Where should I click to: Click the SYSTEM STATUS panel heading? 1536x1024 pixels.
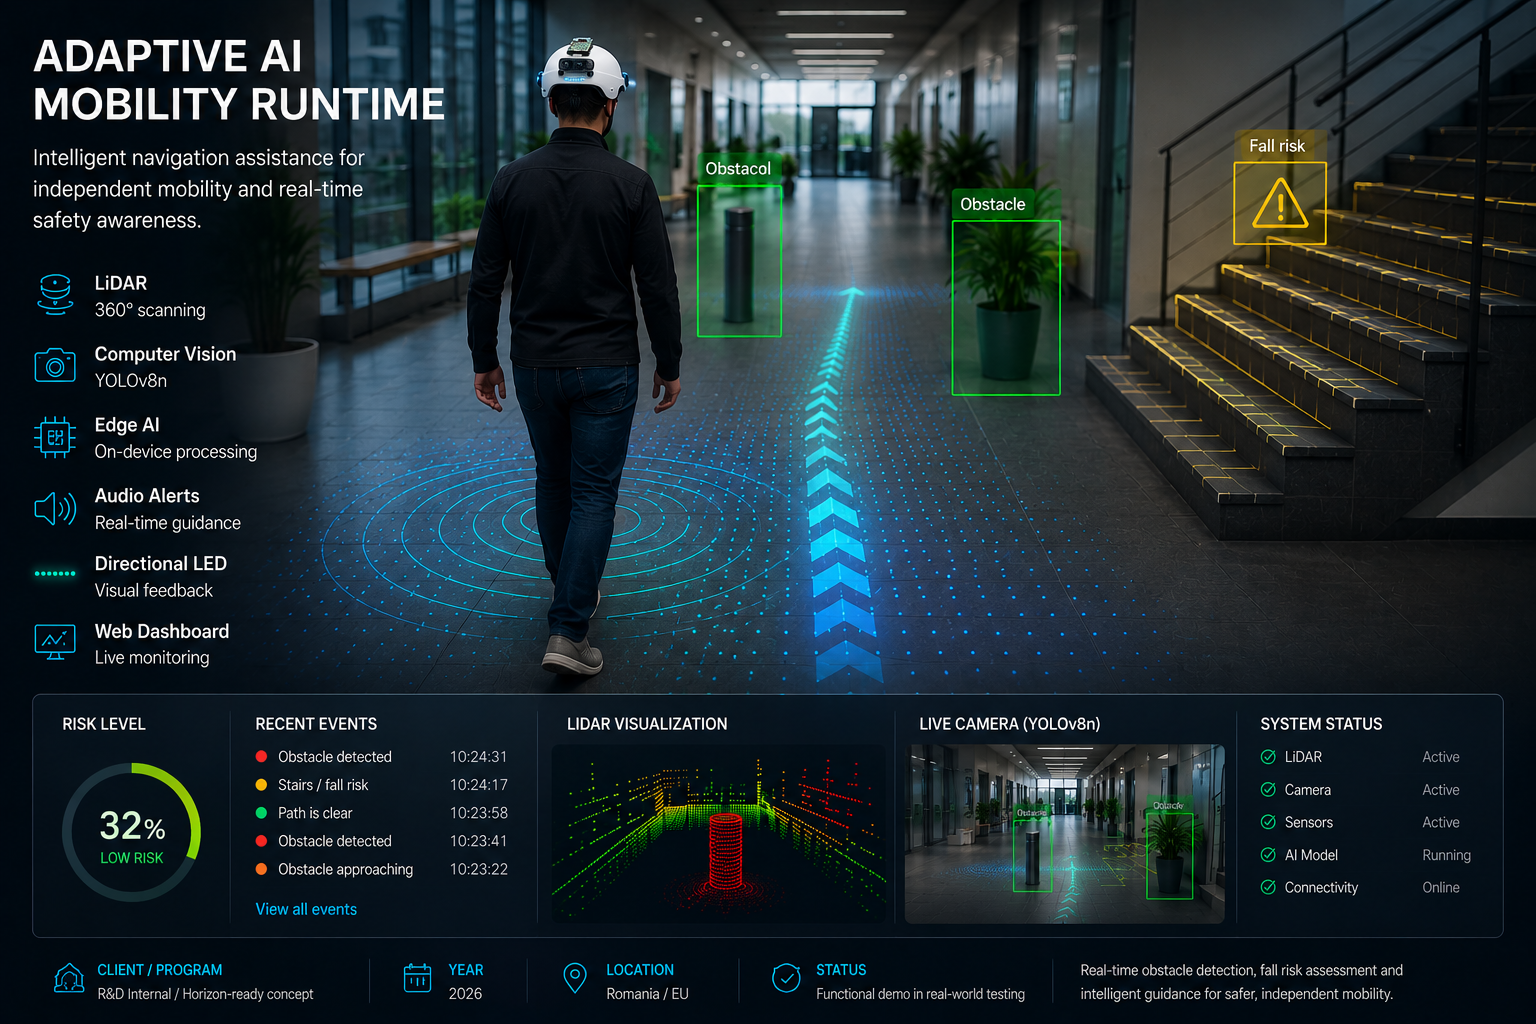[1321, 724]
